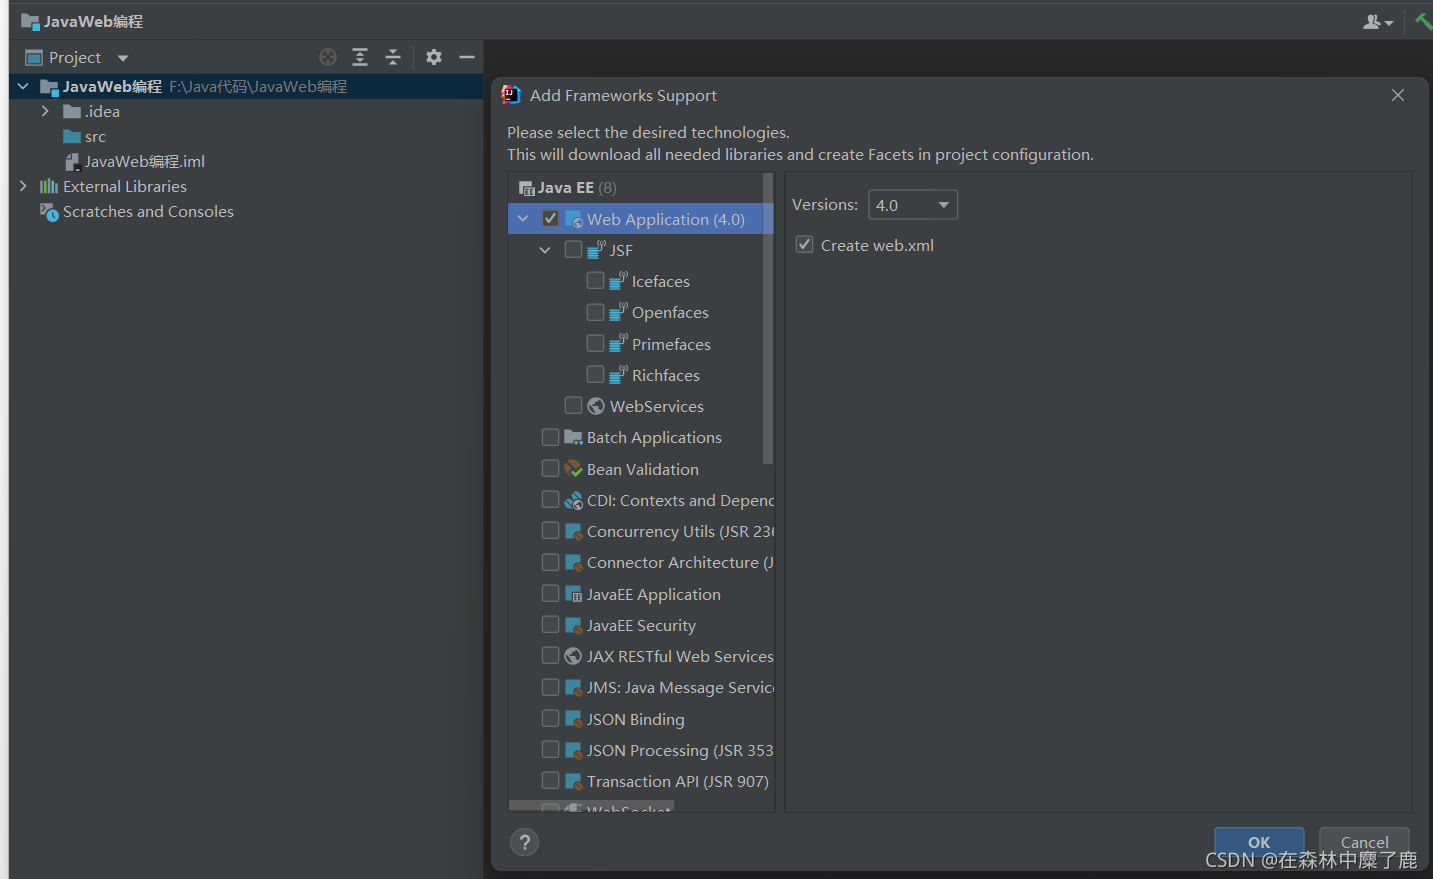Select Openfaces row text

click(670, 312)
